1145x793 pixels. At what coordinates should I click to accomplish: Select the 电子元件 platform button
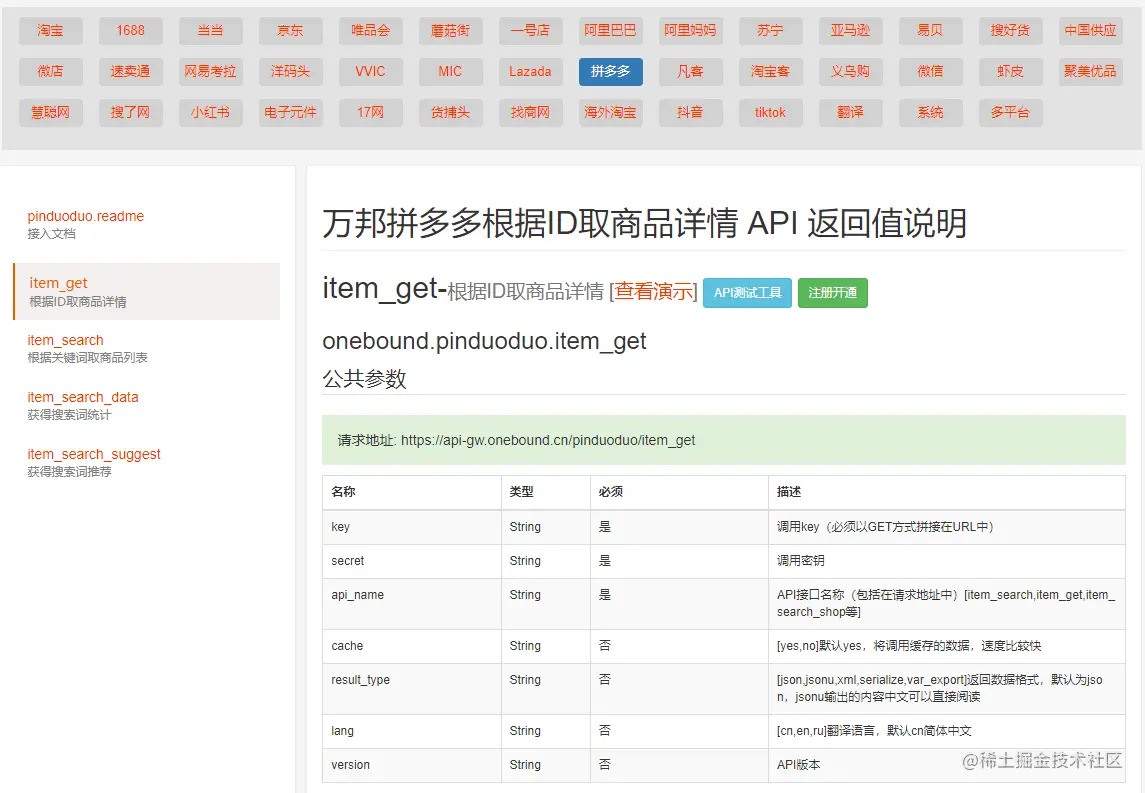pos(290,112)
